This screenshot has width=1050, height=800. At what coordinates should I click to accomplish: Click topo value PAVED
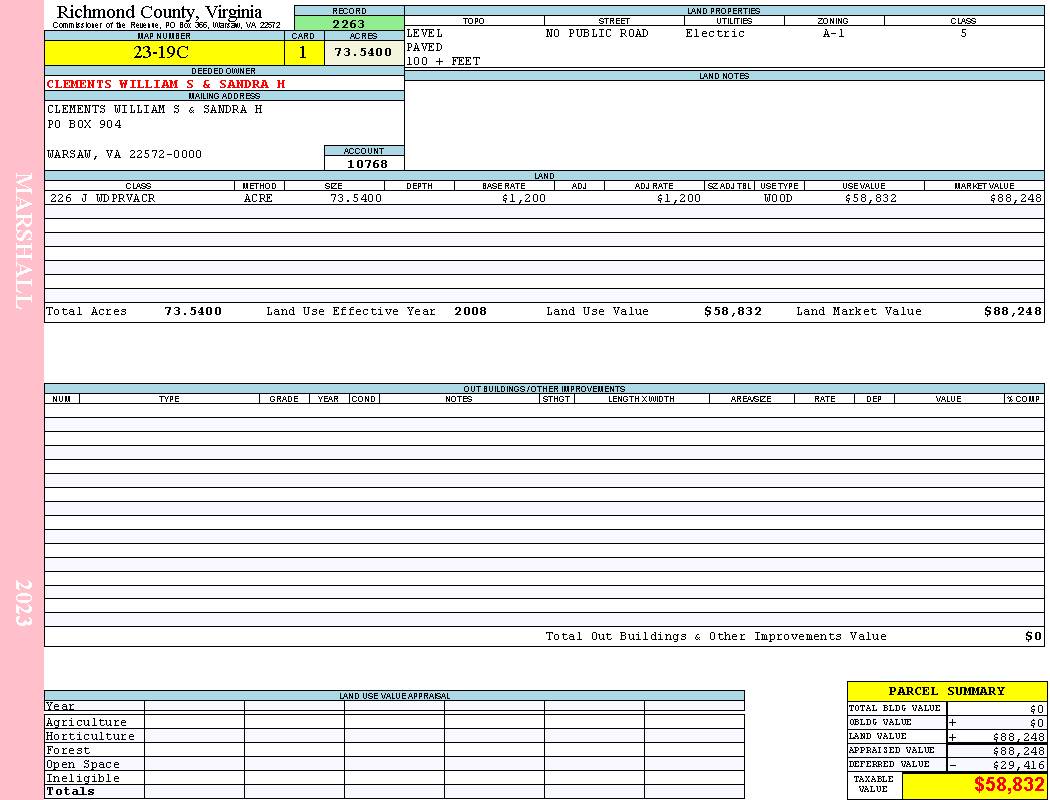425,47
